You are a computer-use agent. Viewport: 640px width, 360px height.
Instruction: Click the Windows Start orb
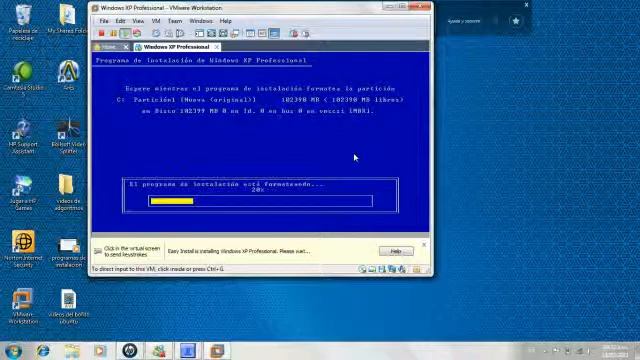[x=13, y=351]
